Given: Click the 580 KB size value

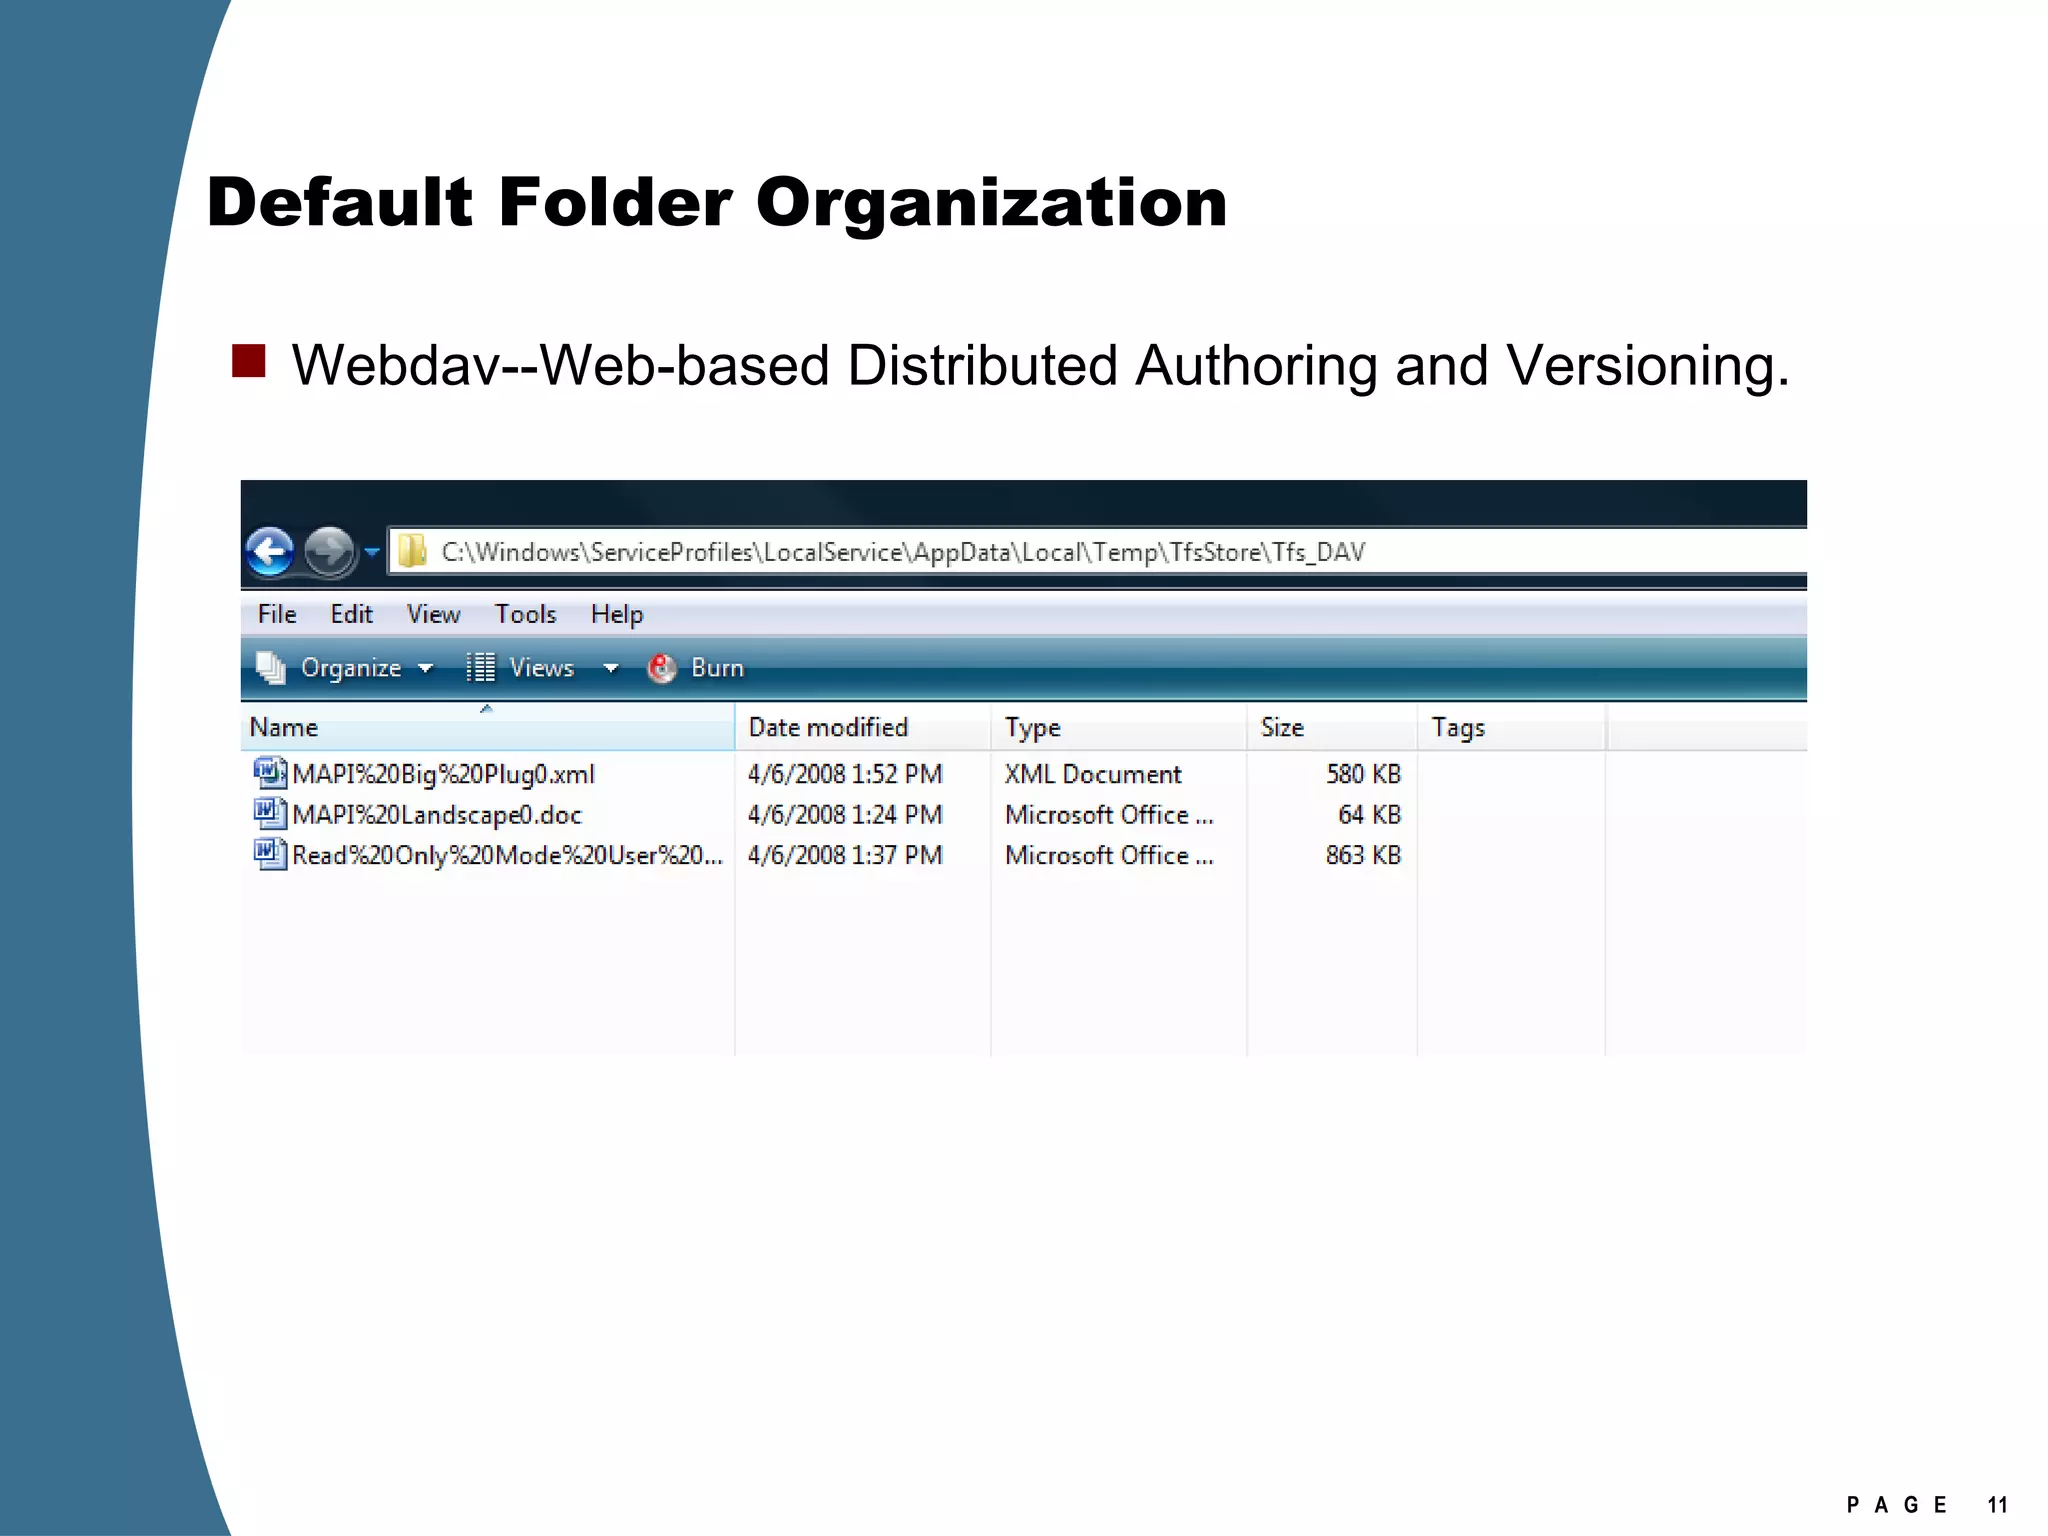Looking at the screenshot, I should coord(1363,774).
